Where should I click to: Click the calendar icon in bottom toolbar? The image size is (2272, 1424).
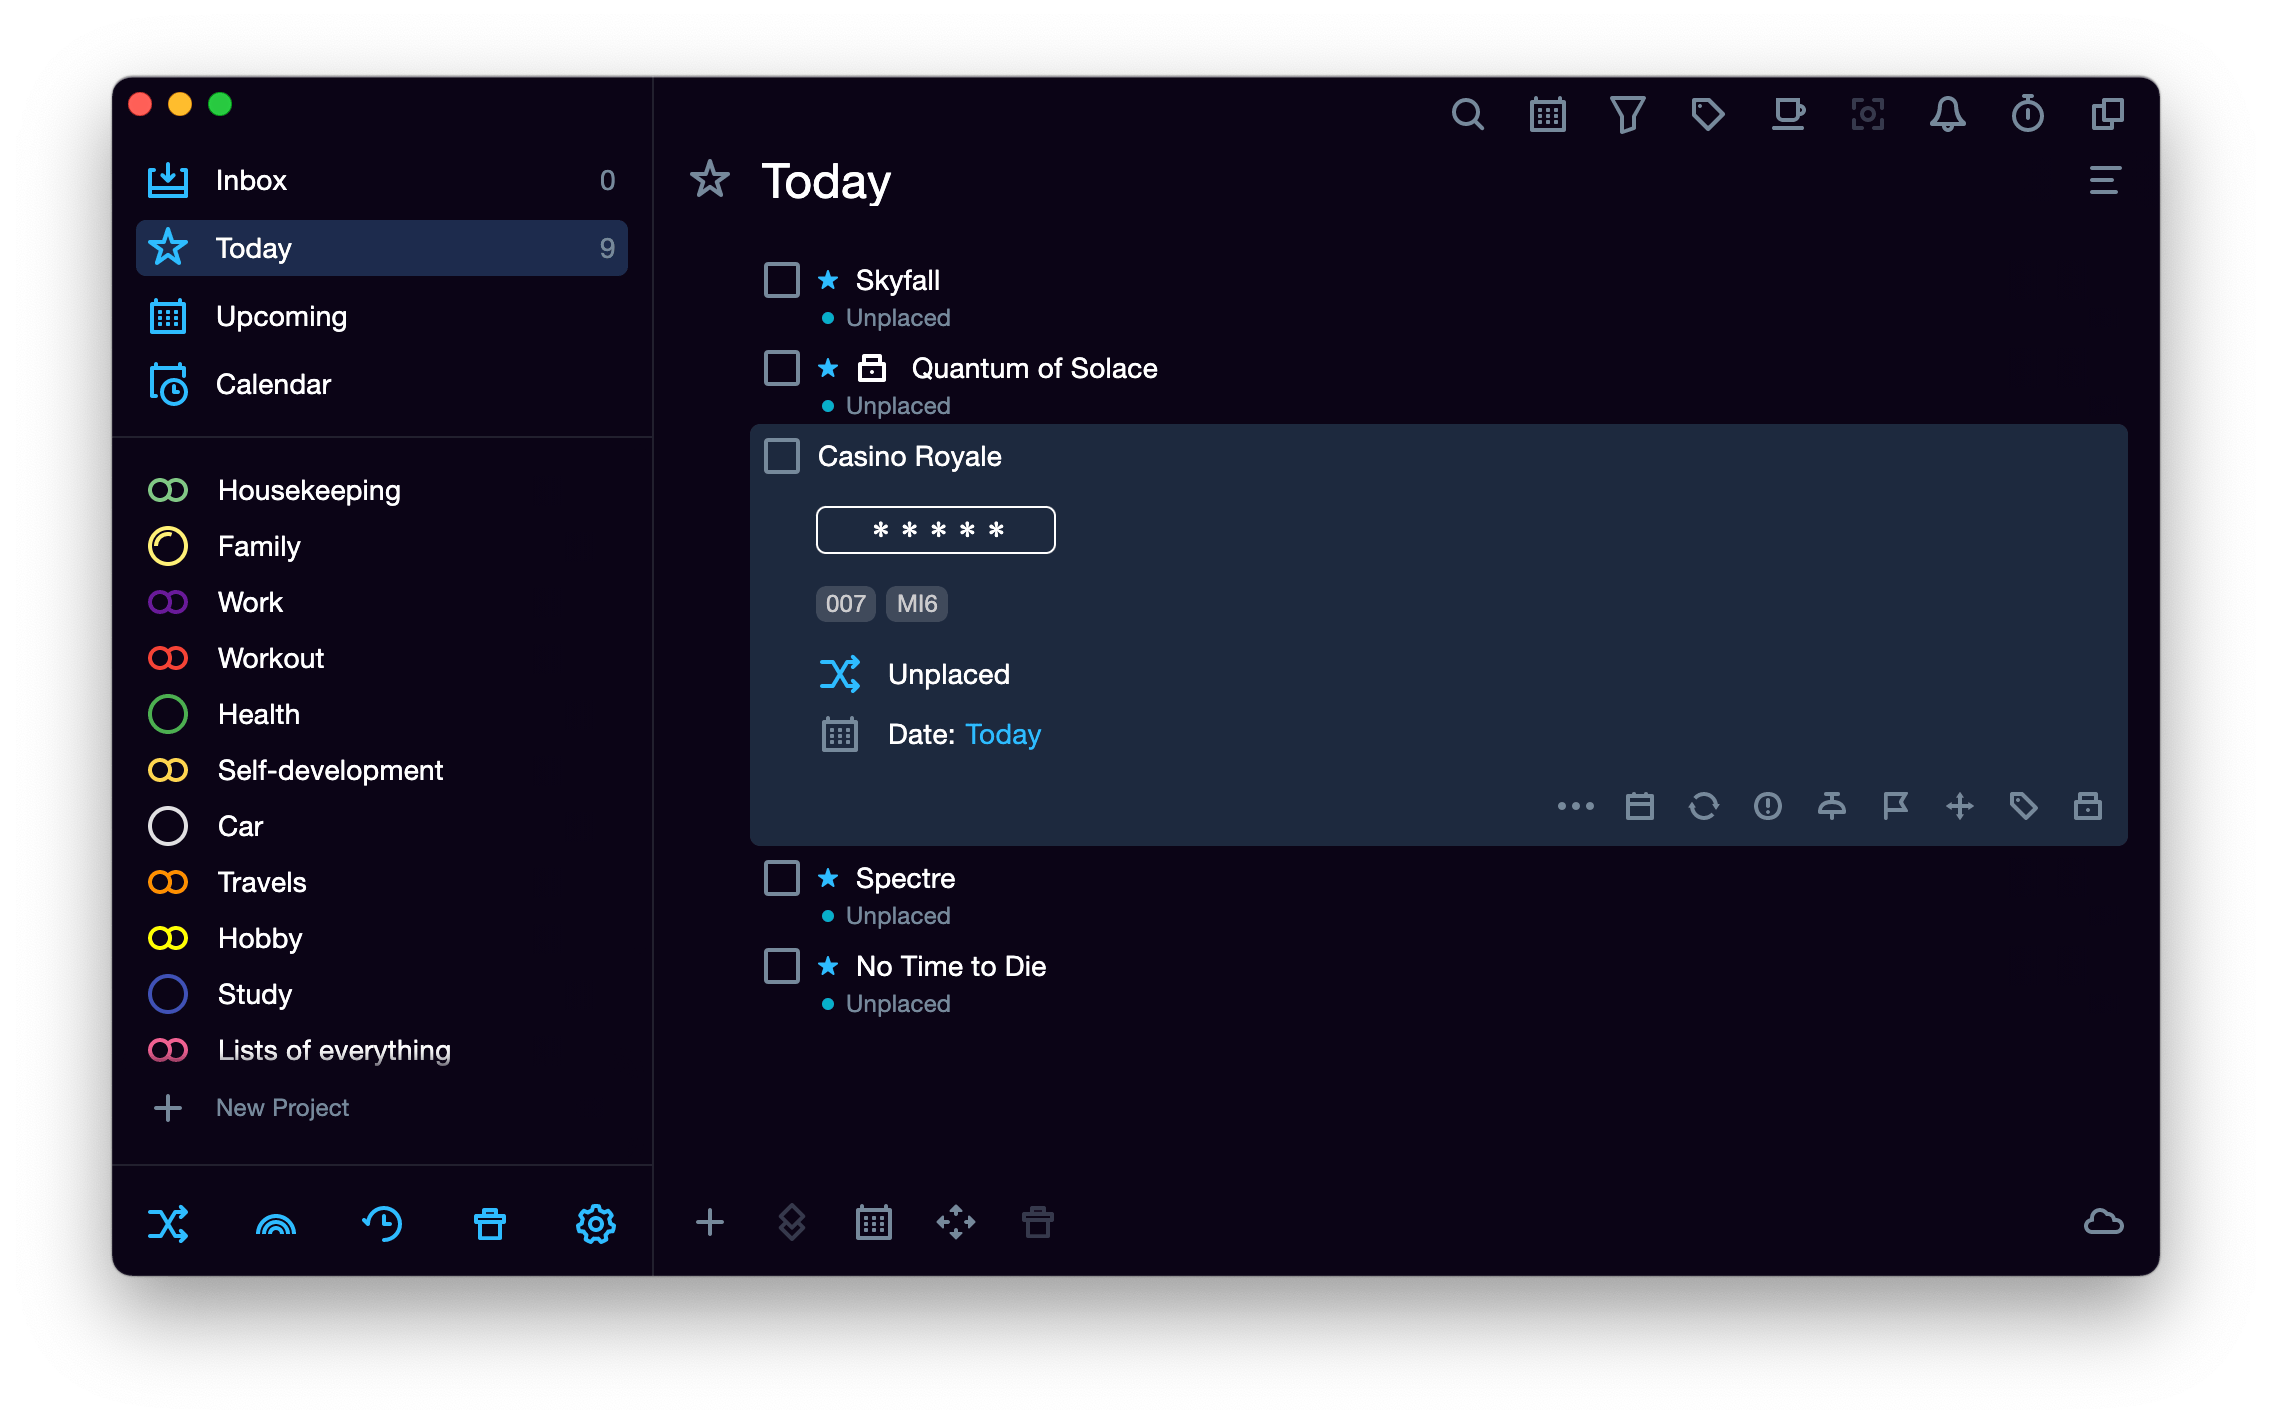click(x=874, y=1222)
